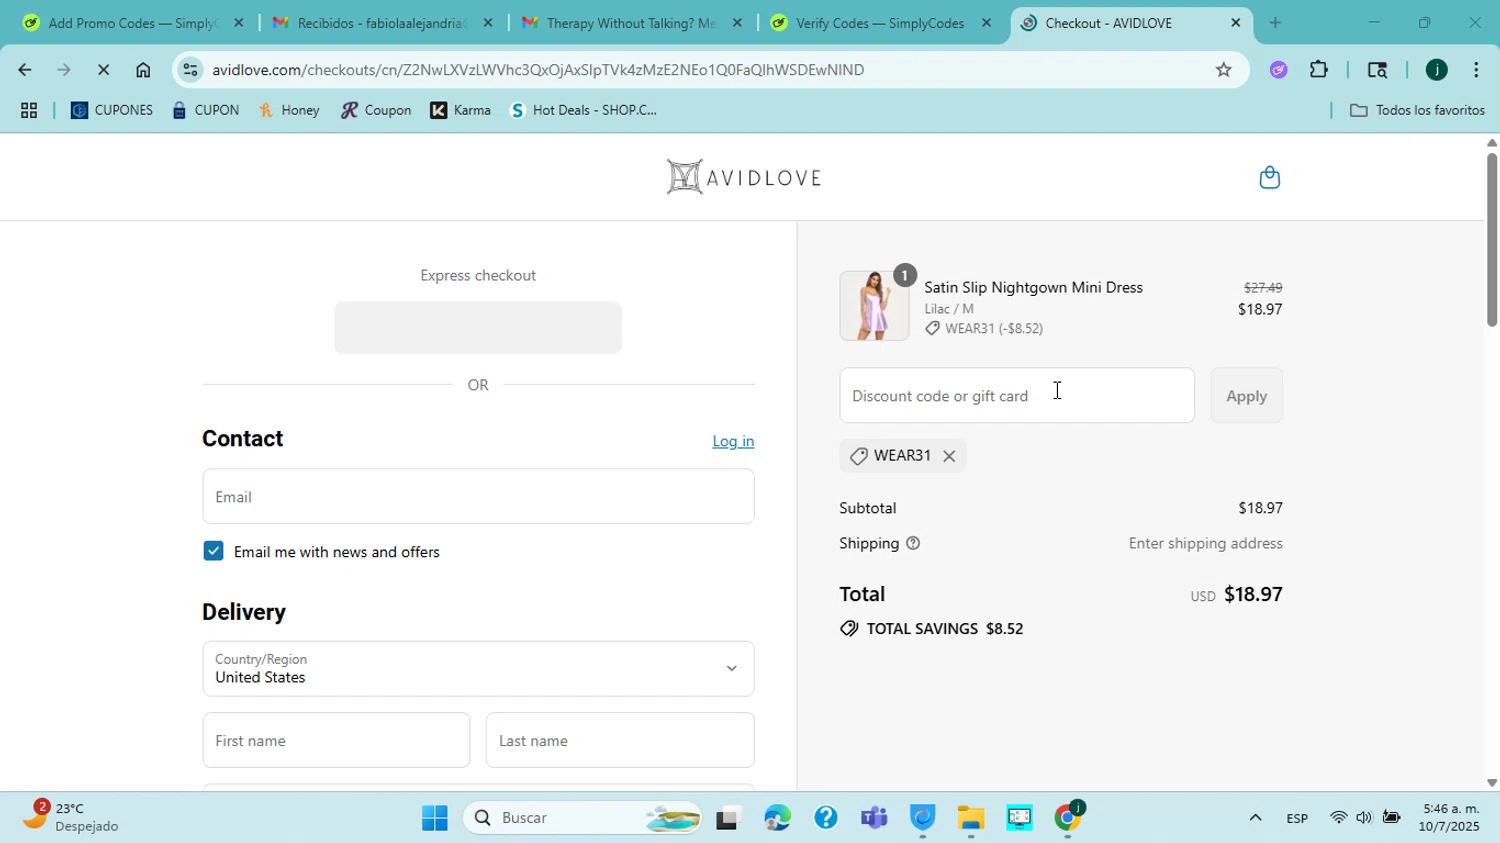This screenshot has width=1500, height=843.
Task: Open a new browser tab
Action: click(x=1275, y=23)
